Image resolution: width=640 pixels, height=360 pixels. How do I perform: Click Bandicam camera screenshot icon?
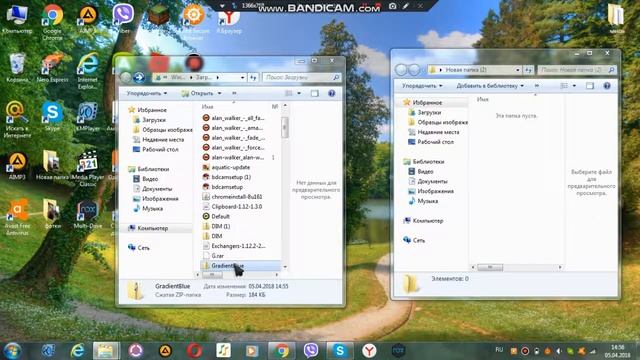tap(393, 6)
